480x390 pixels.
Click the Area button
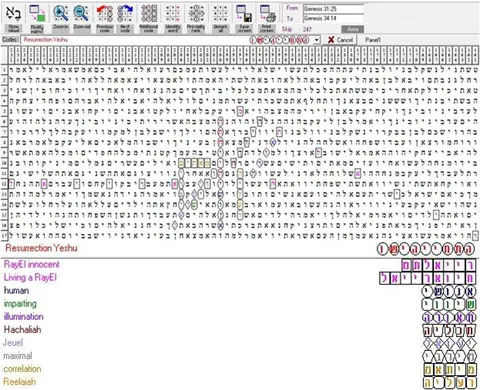click(353, 29)
